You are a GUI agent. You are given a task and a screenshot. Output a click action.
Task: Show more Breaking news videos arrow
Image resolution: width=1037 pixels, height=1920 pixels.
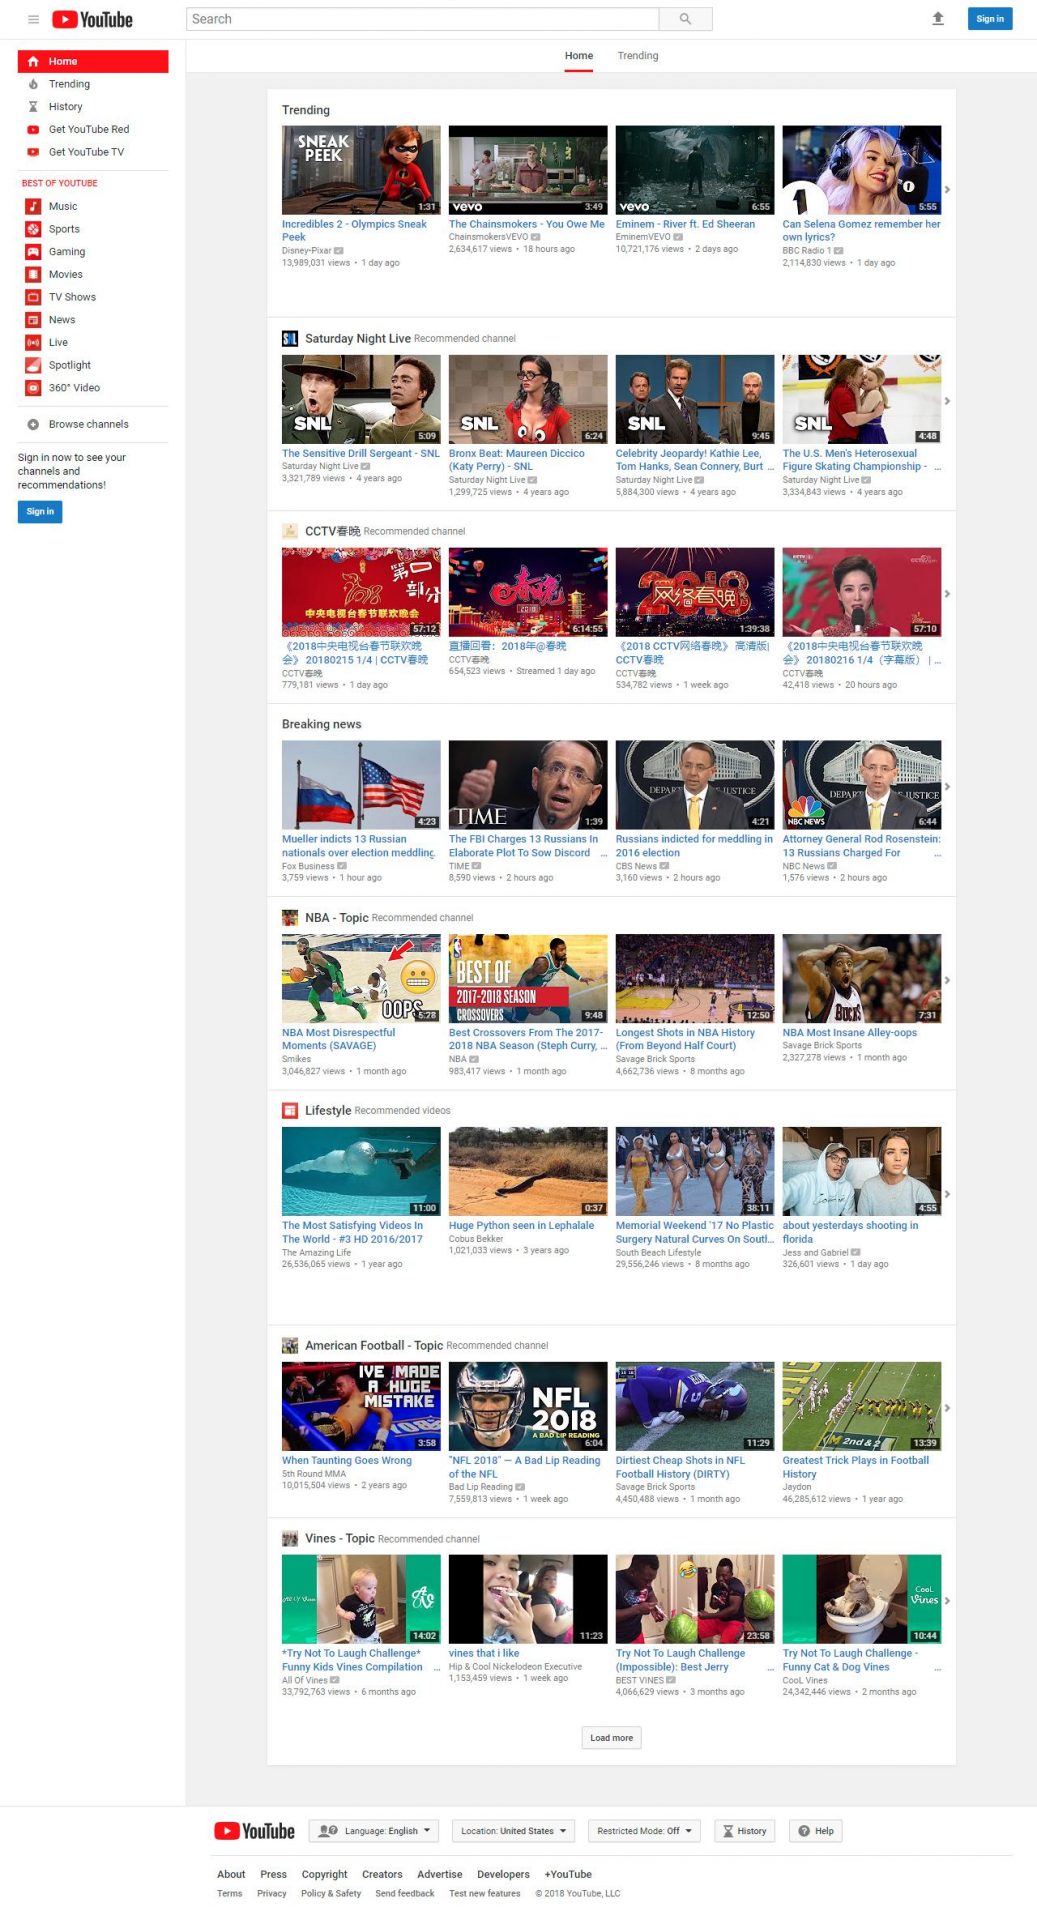click(x=947, y=787)
